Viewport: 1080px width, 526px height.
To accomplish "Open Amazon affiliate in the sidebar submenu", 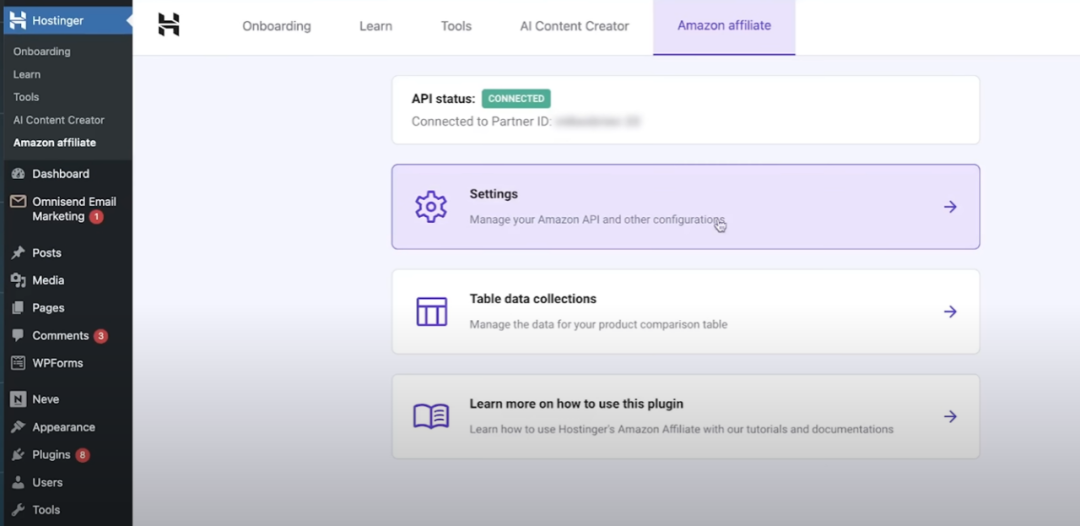I will pos(54,143).
